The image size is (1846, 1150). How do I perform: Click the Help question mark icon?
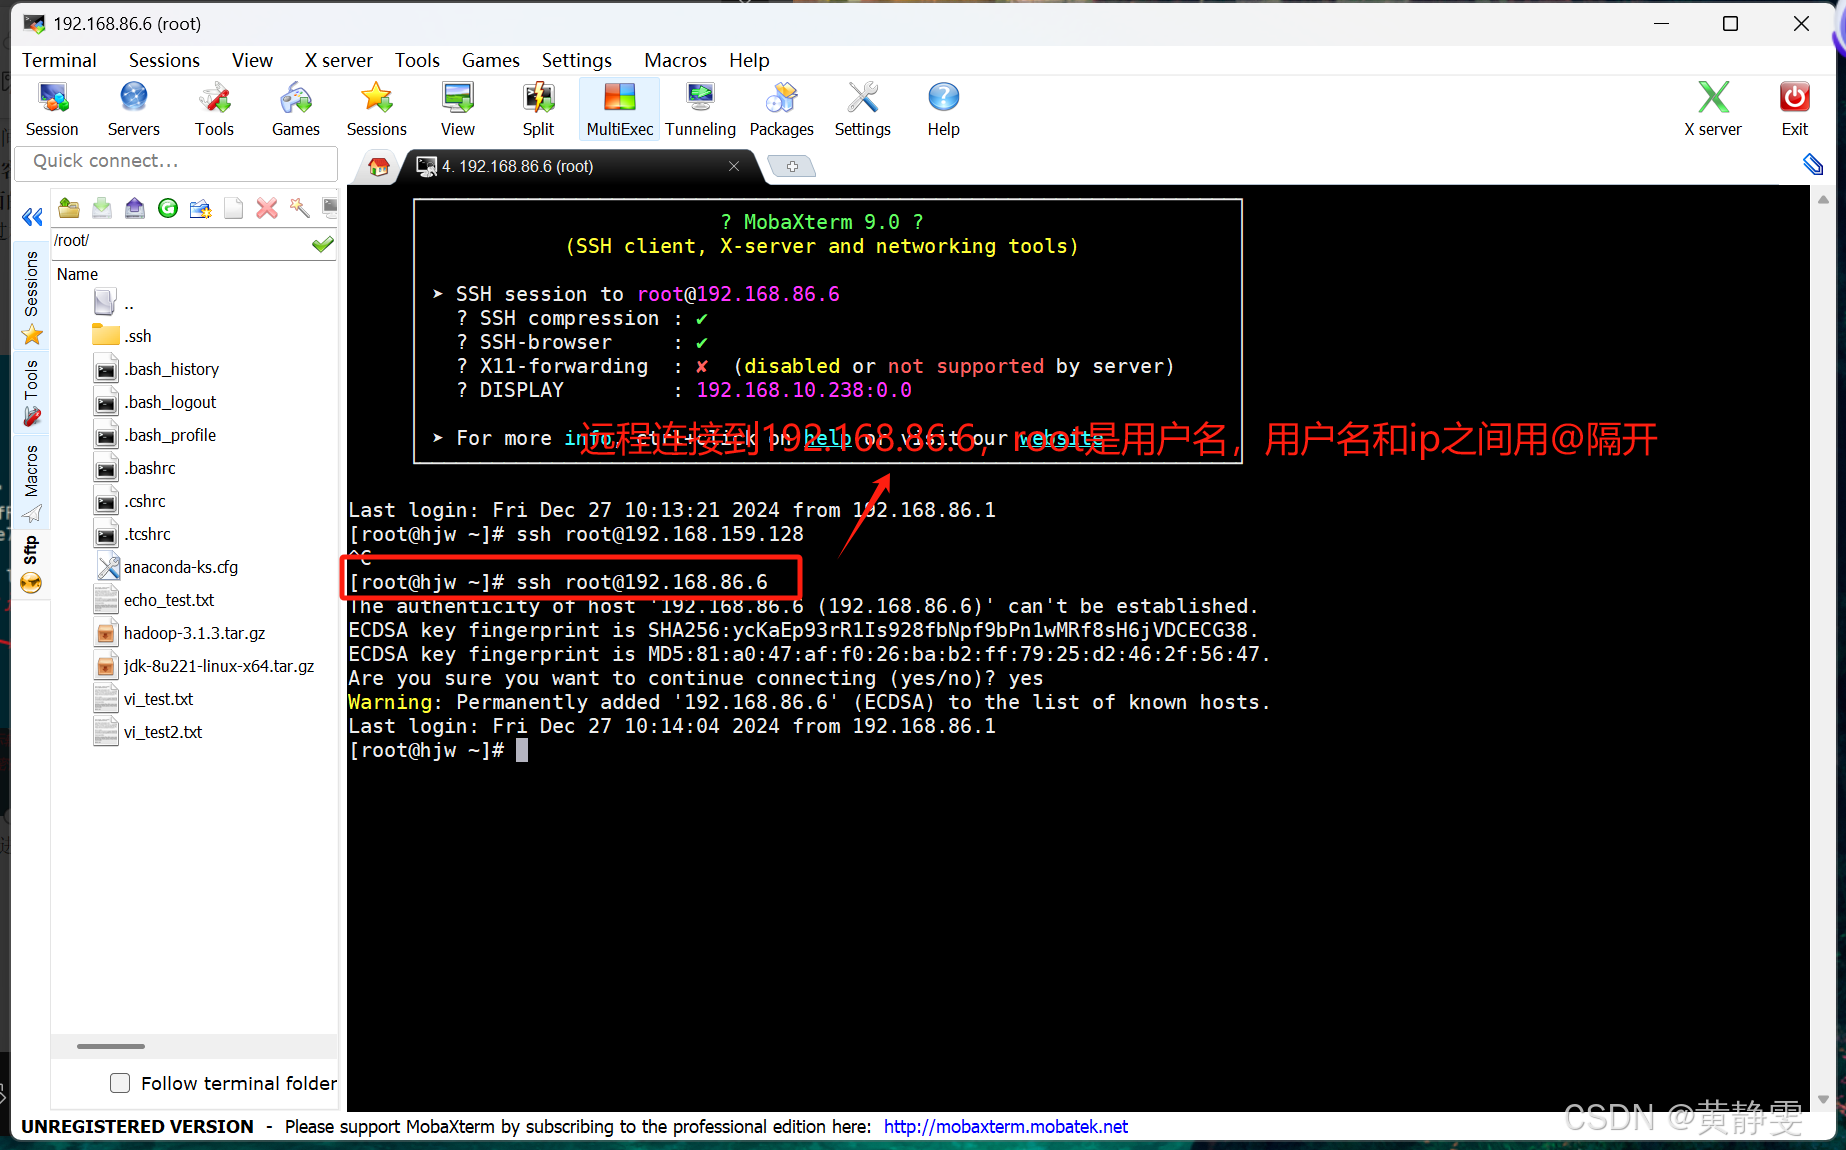point(943,110)
